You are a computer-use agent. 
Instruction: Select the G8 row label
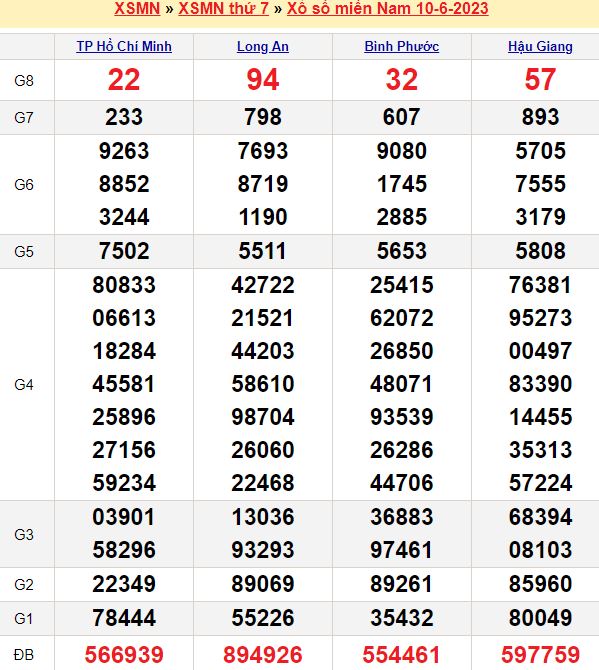pyautogui.click(x=24, y=80)
